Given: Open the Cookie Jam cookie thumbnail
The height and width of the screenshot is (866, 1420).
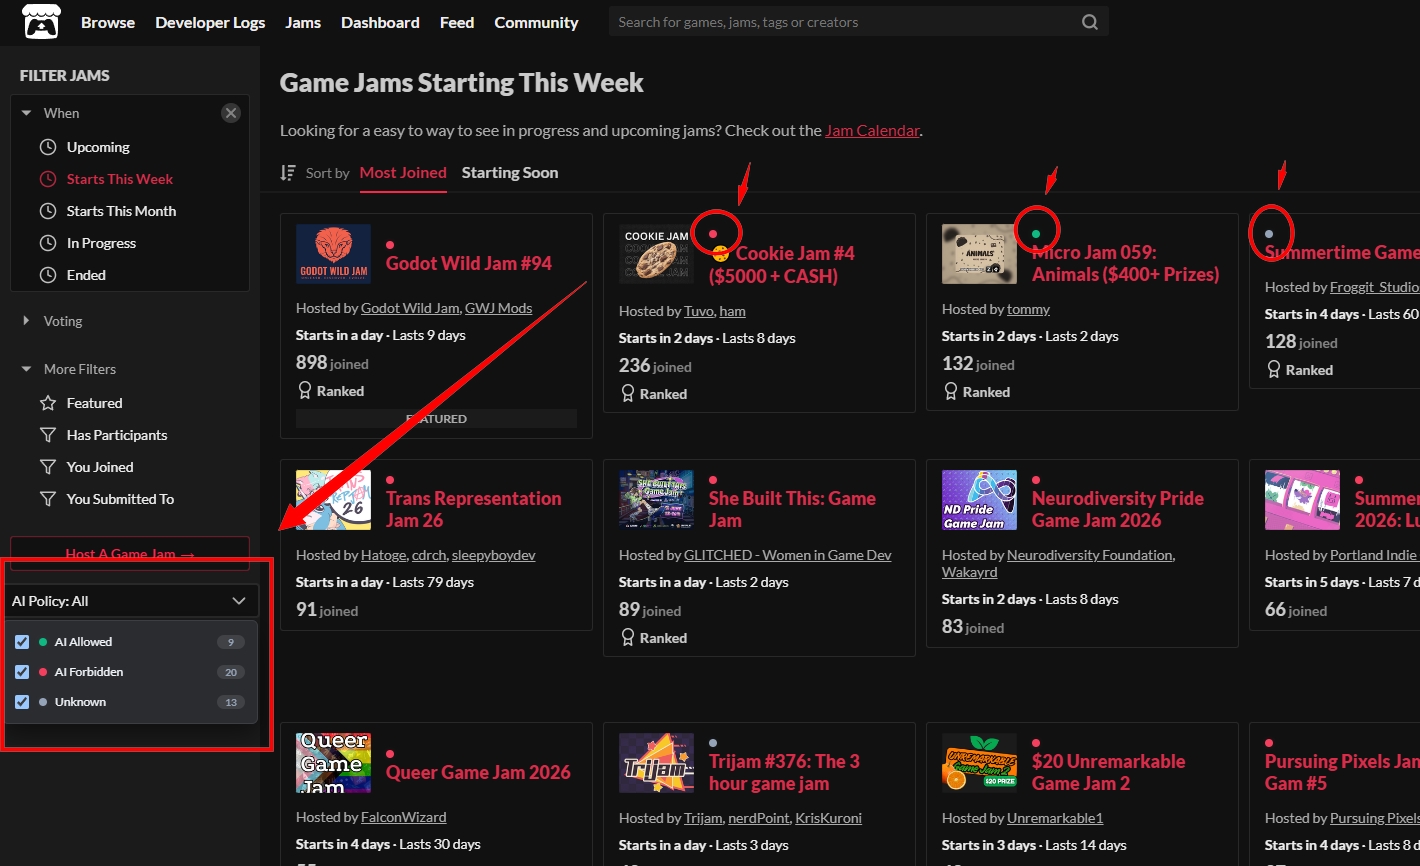Looking at the screenshot, I should pos(656,254).
